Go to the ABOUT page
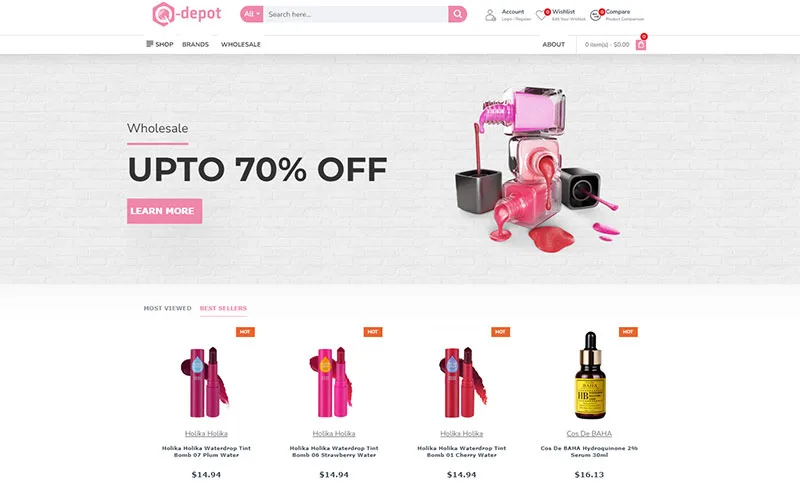The height and width of the screenshot is (482, 800). point(554,44)
